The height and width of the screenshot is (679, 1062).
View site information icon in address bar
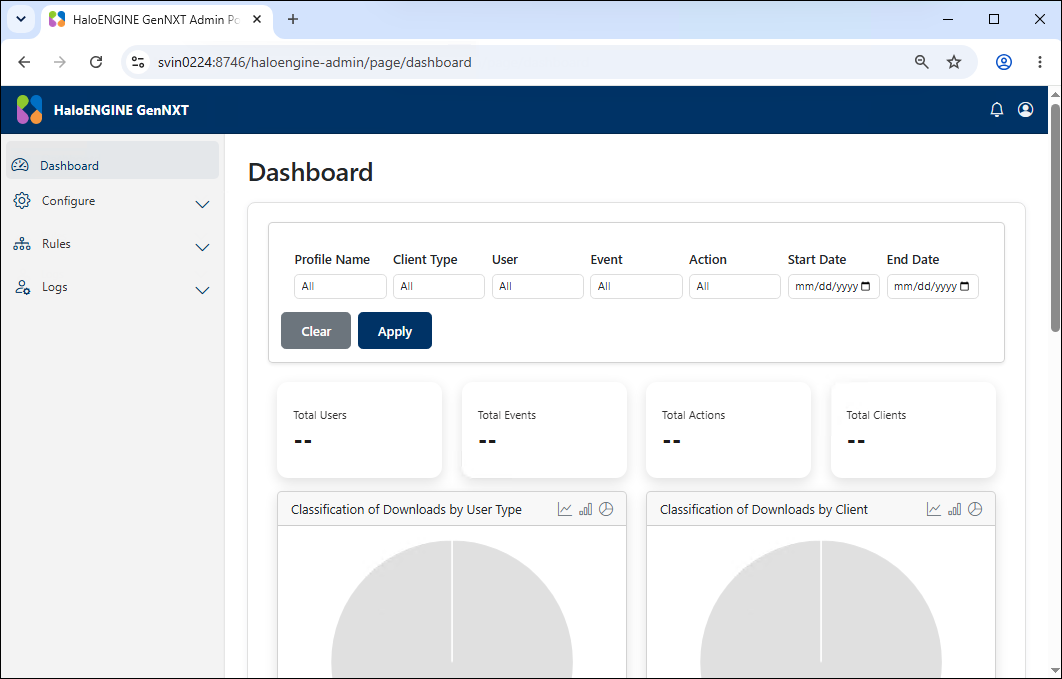pos(138,62)
